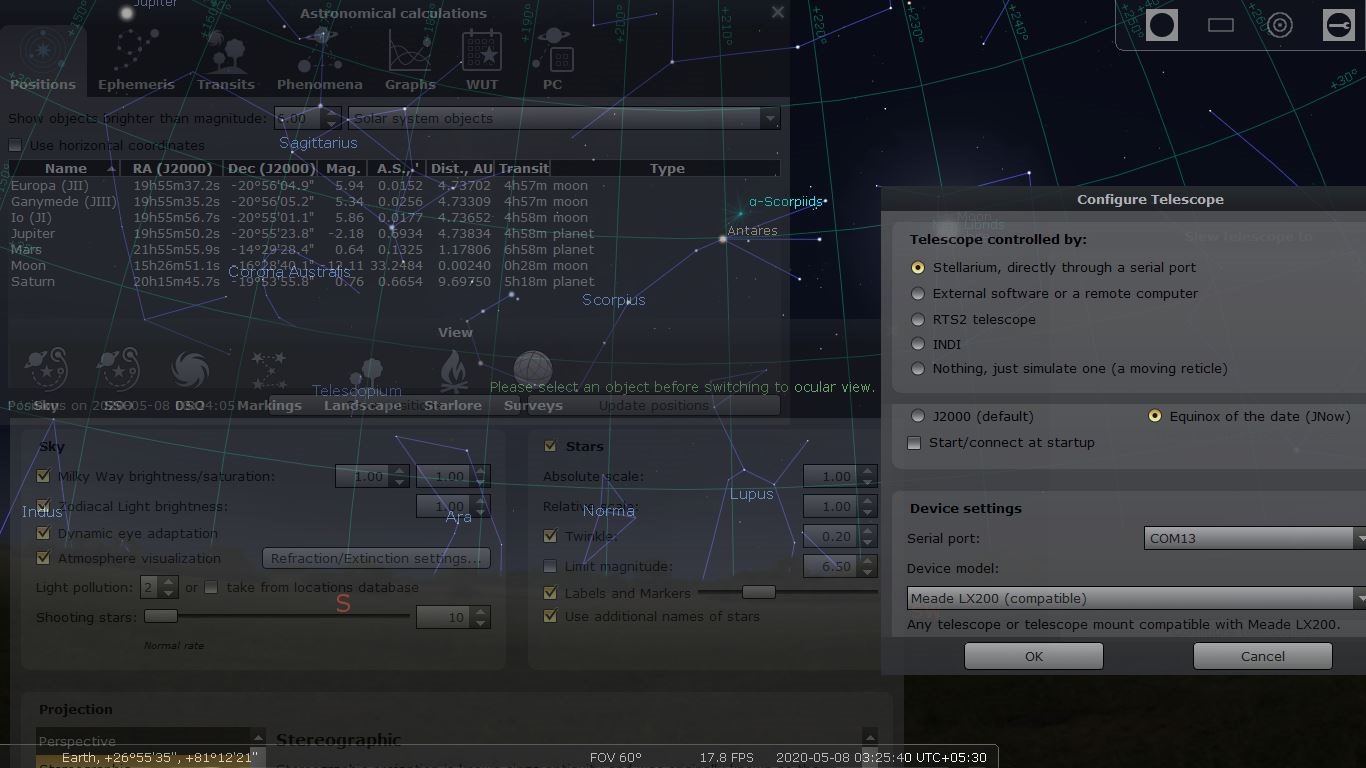The image size is (1366, 768).
Task: Click the brighter-than-magnitude spin arrows
Action: (x=332, y=118)
